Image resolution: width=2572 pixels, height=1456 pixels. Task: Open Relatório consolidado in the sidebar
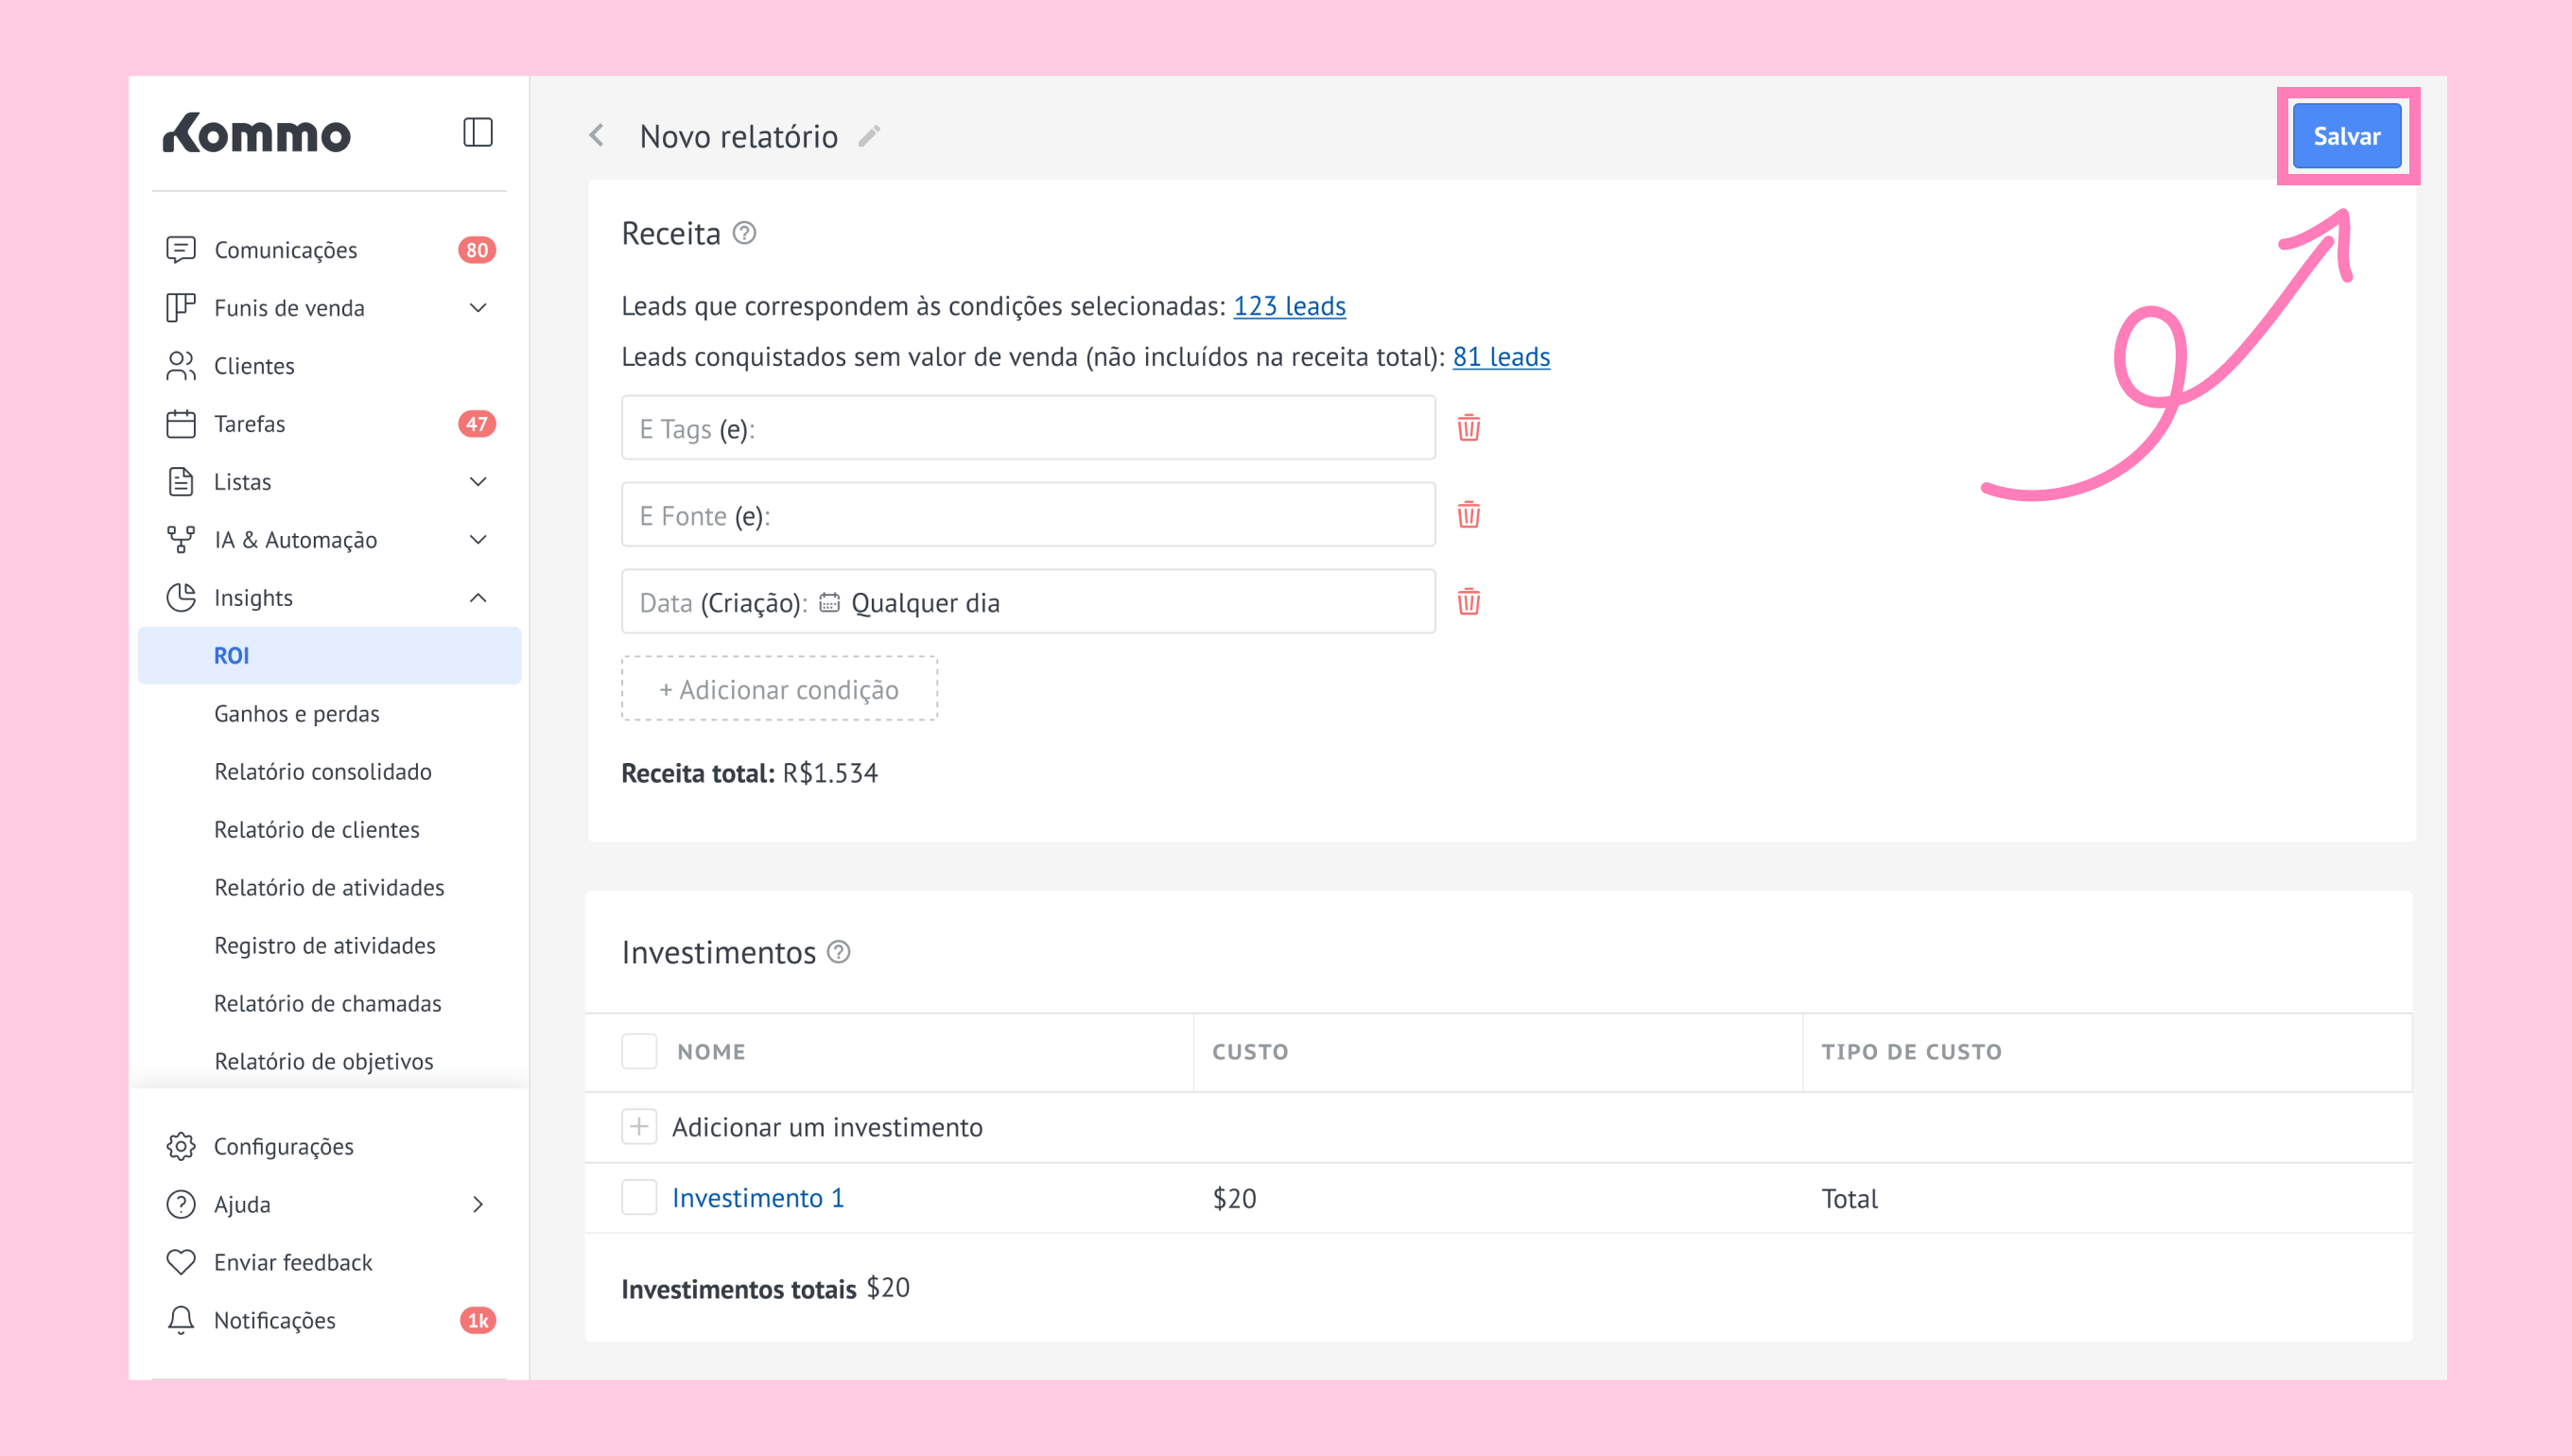(323, 771)
